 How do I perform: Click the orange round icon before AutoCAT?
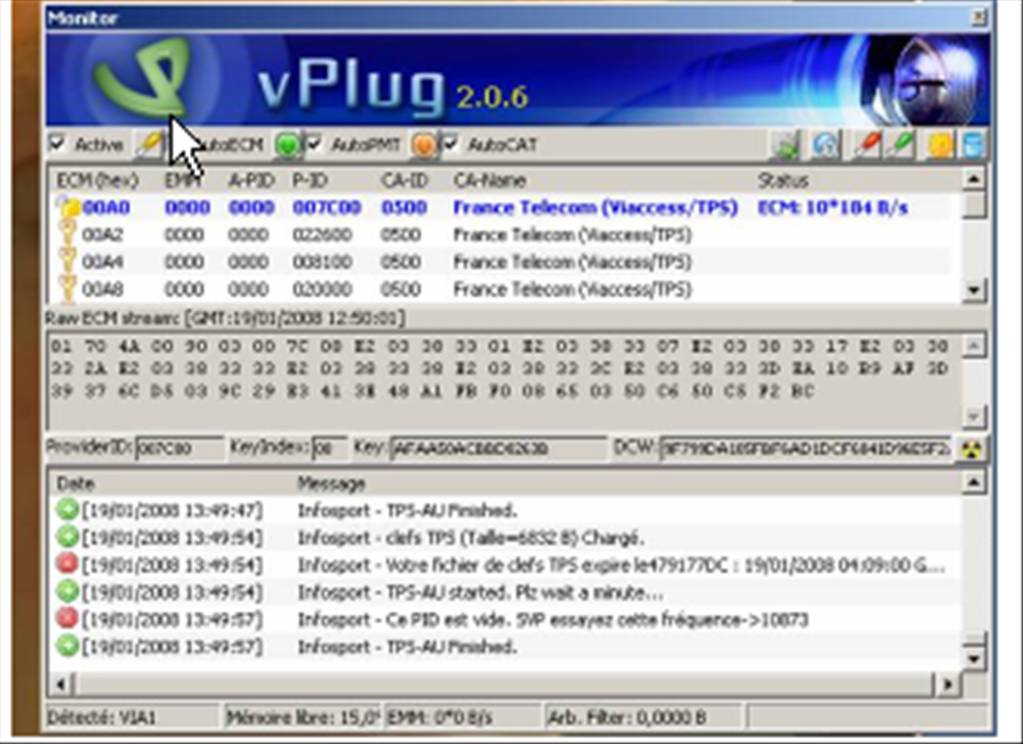tap(423, 144)
